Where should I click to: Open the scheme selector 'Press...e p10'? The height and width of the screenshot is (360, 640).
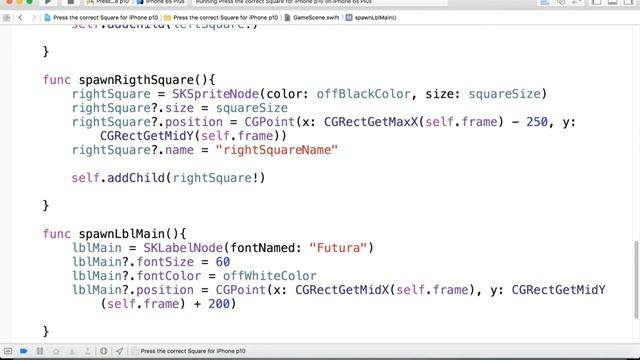pyautogui.click(x=108, y=2)
